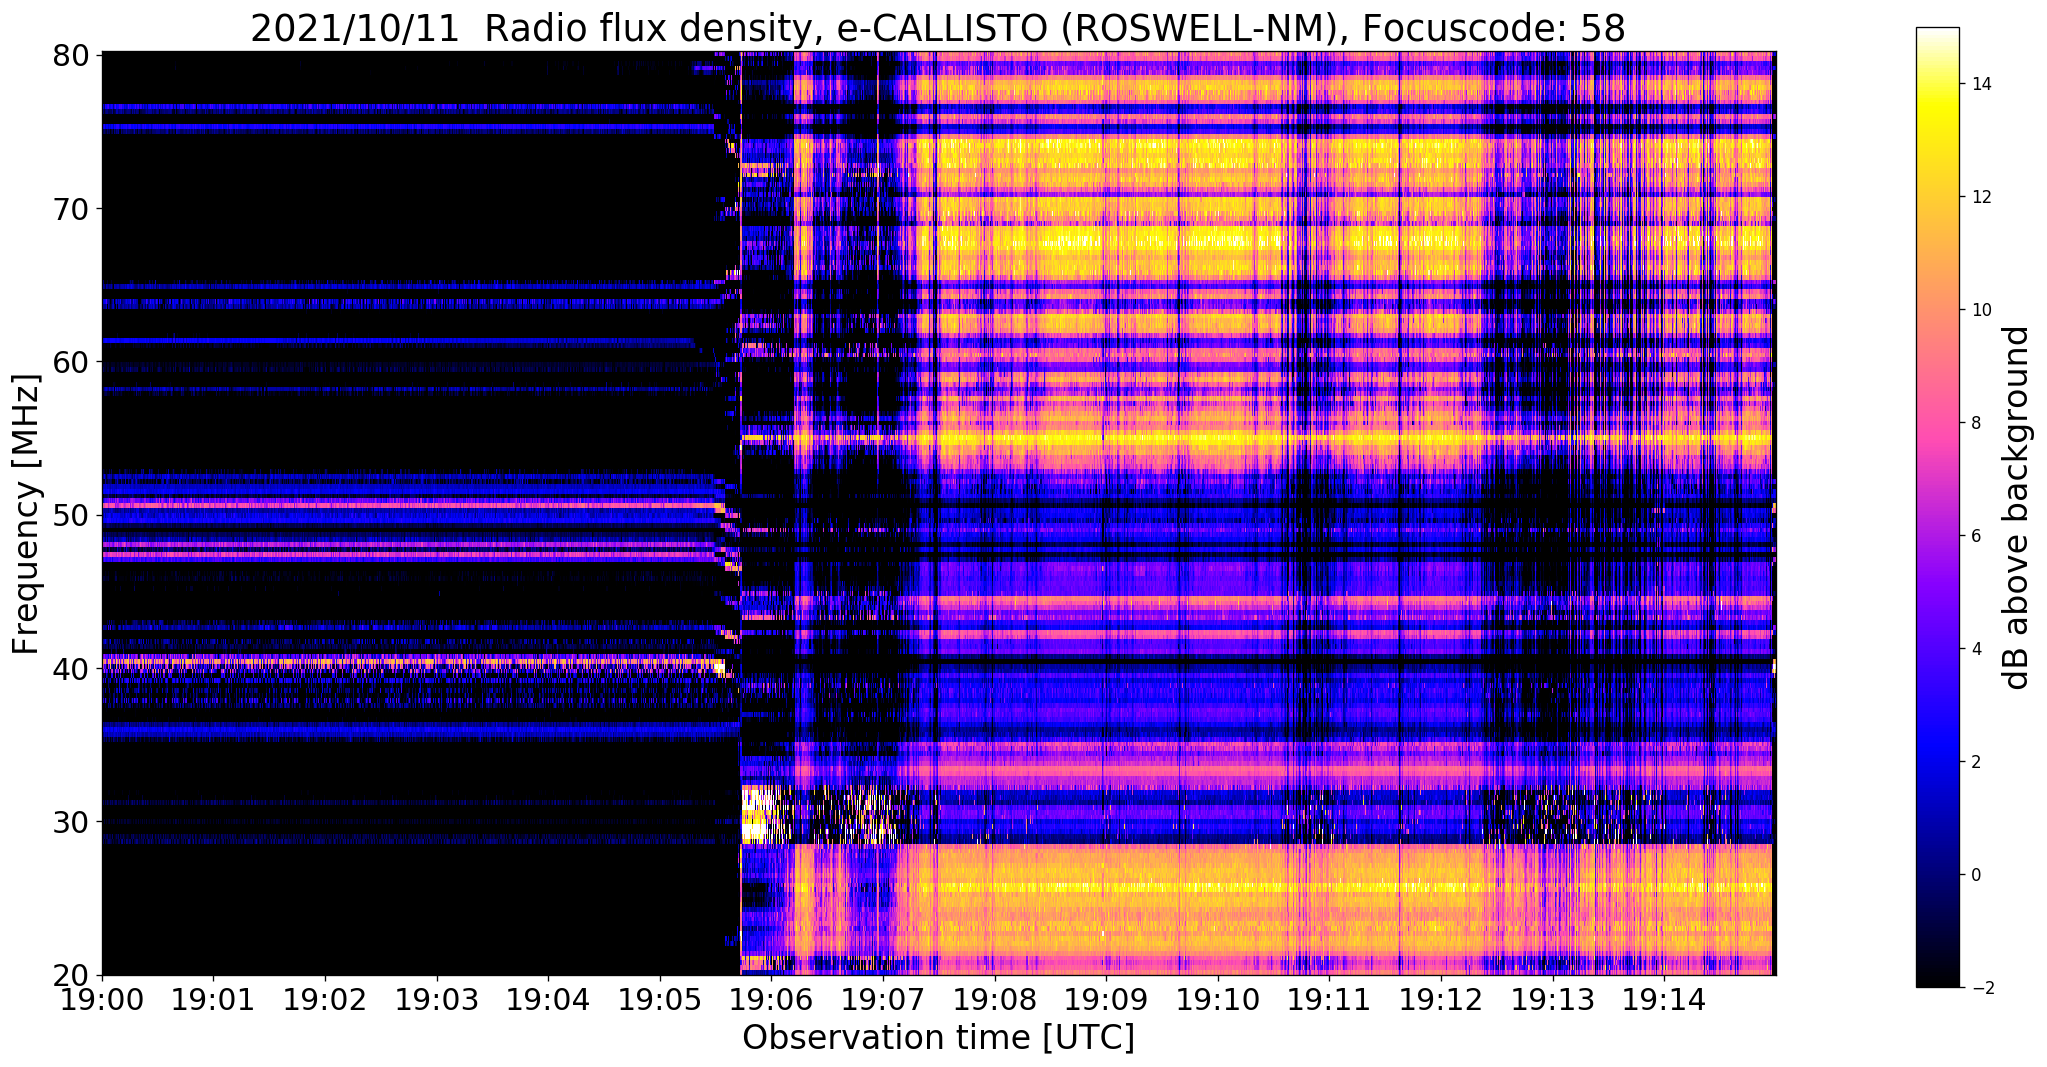Click the 'dB above background' colorbar label
The height and width of the screenshot is (1067, 2047).
(2017, 508)
